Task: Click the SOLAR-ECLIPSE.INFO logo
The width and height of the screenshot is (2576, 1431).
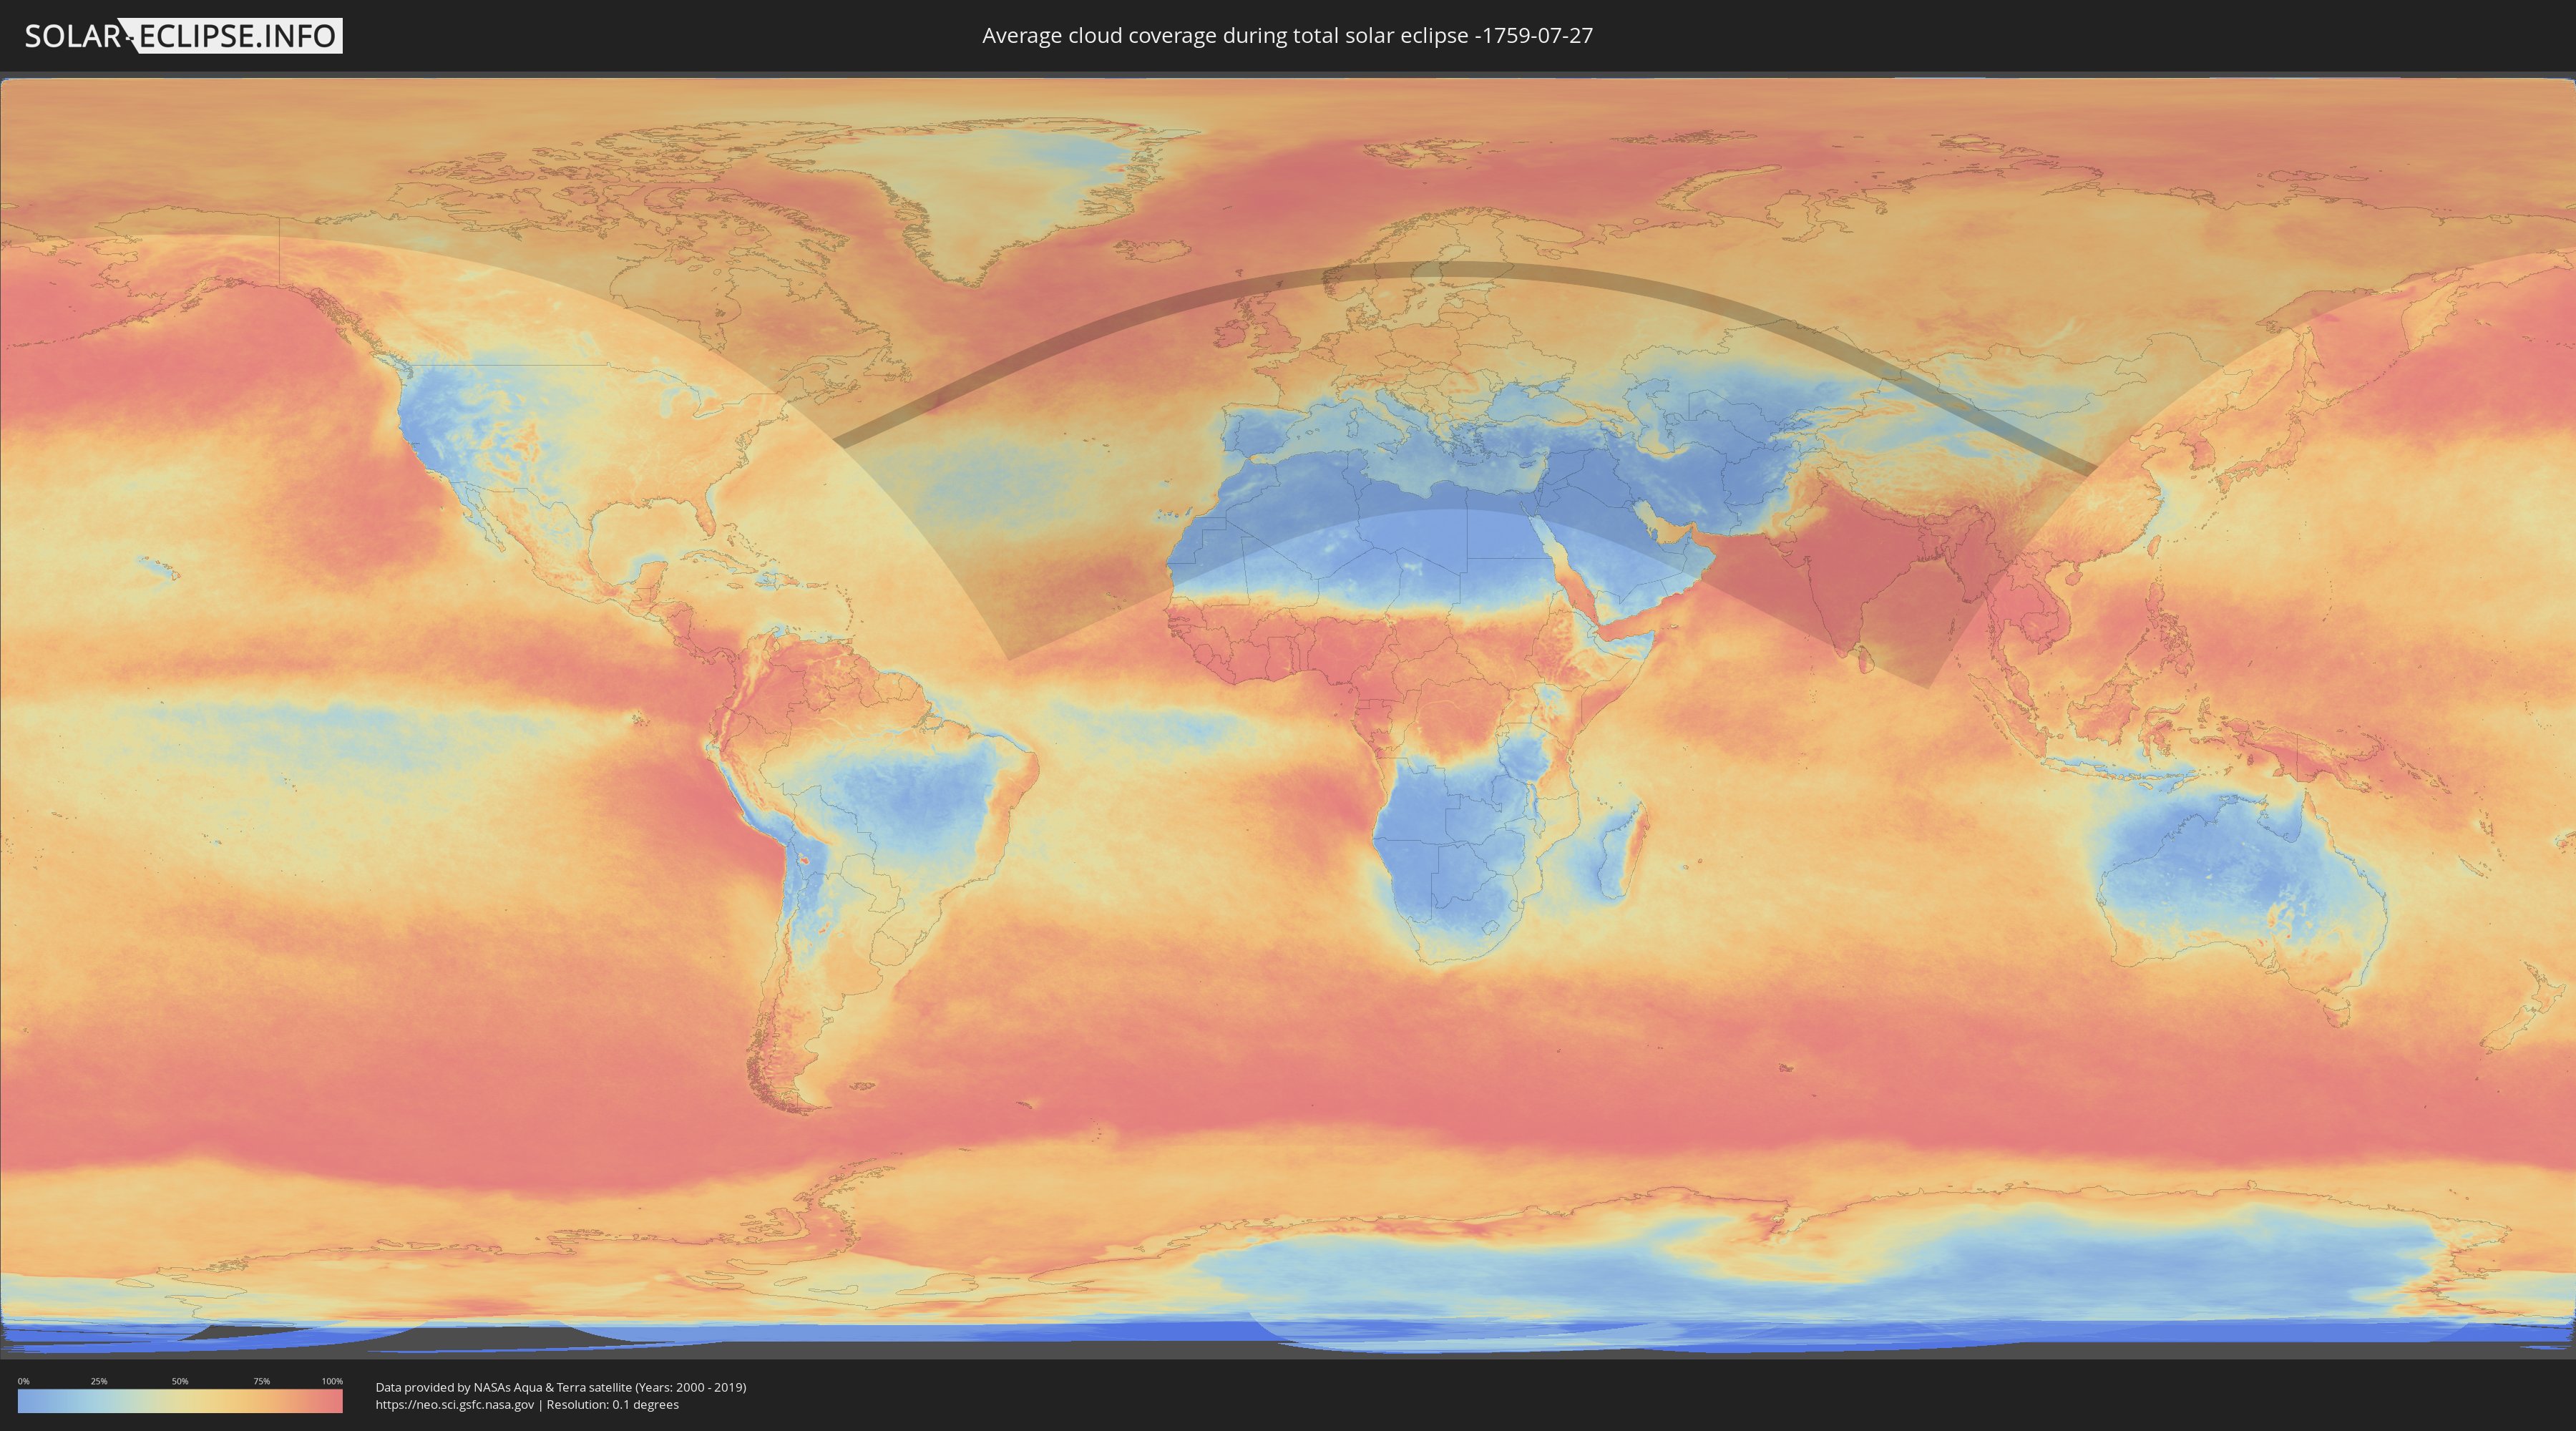Action: [183, 36]
